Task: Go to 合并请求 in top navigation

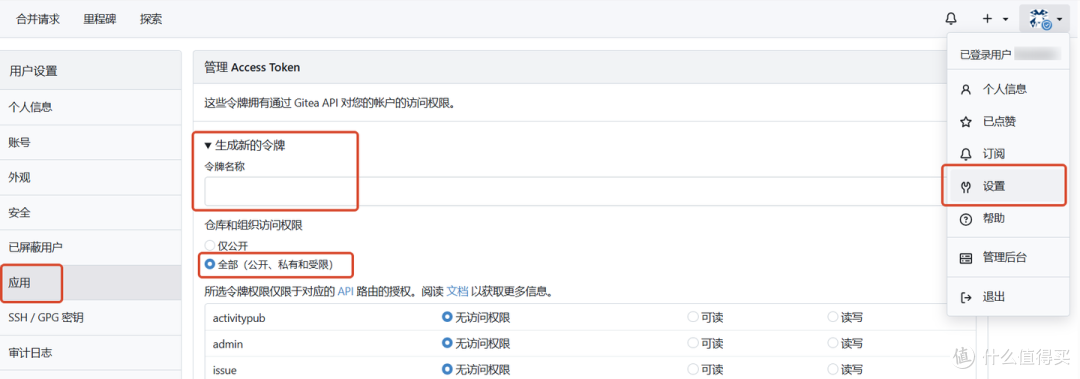Action: click(x=38, y=19)
